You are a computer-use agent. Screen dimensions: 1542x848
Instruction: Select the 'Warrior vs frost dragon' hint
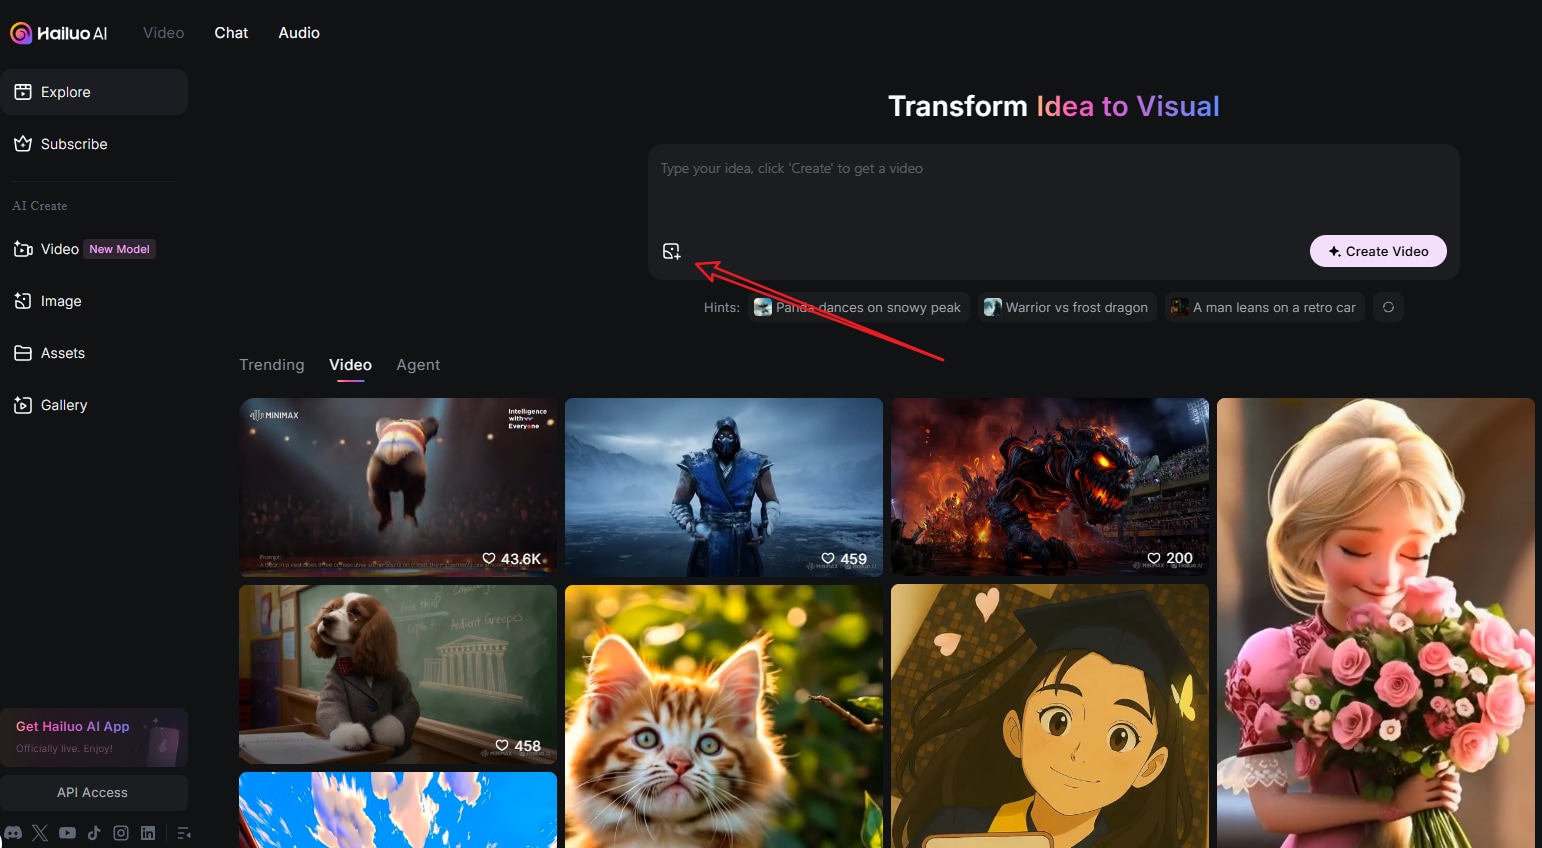1067,307
